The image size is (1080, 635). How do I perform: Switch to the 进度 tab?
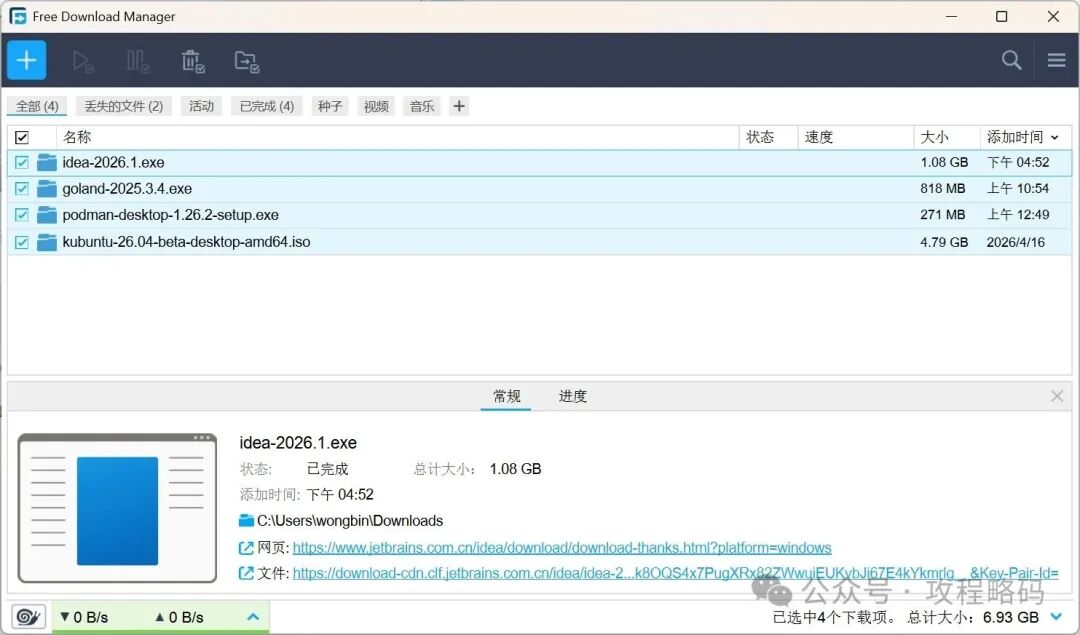coord(572,396)
